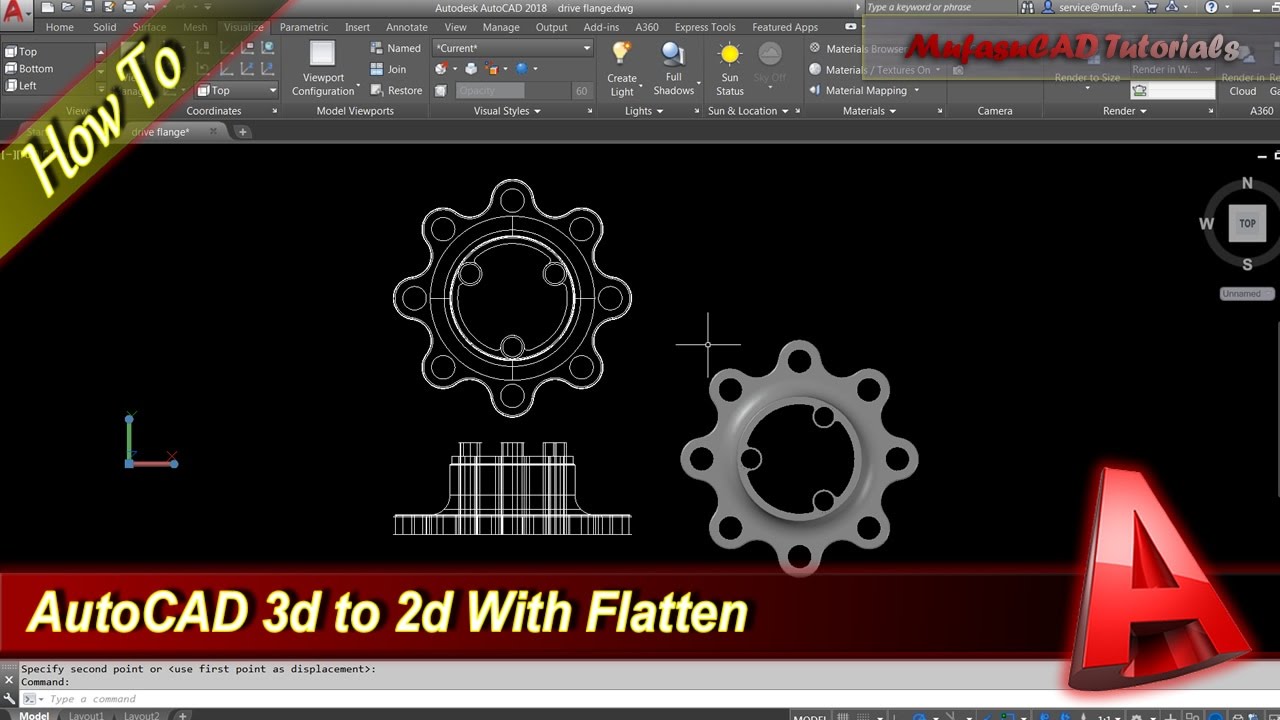This screenshot has width=1280, height=720.
Task: Switch to the Layout1 tab
Action: coord(86,715)
